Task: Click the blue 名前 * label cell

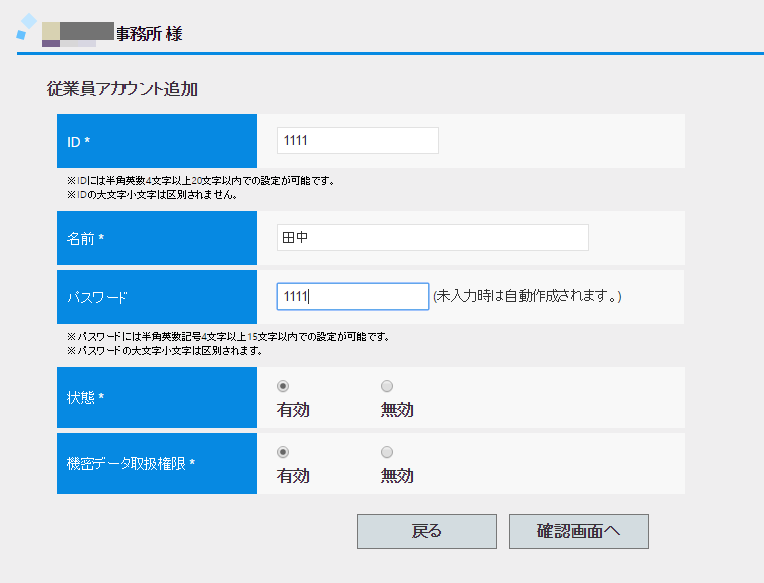Action: coord(157,238)
